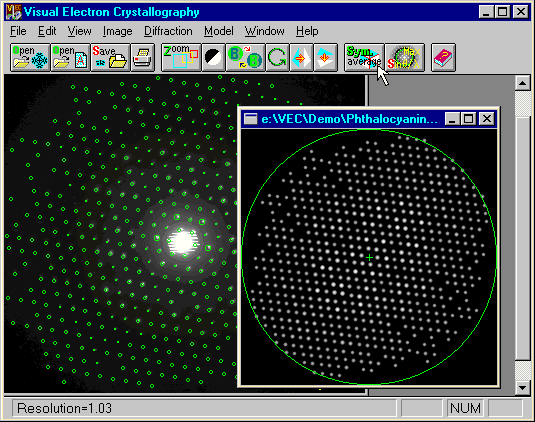Screen dimensions: 535x422
Task: Open the Diffraction menu
Action: (x=168, y=31)
